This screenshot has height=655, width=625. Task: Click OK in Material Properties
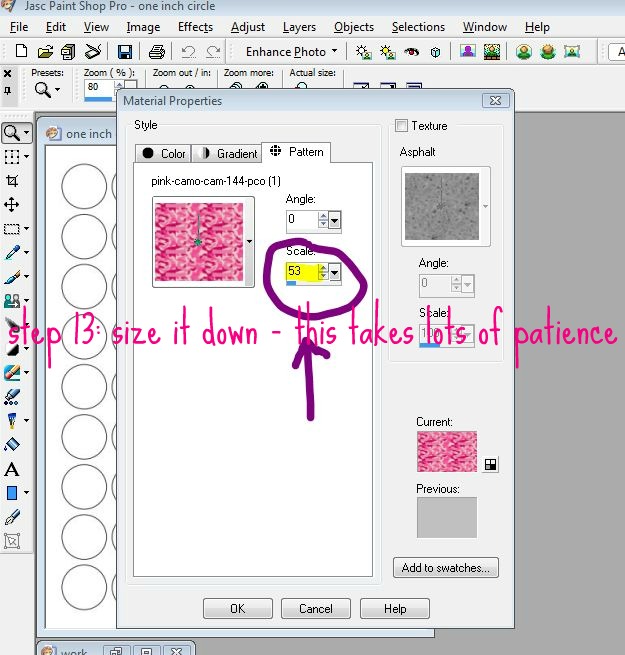coord(238,608)
